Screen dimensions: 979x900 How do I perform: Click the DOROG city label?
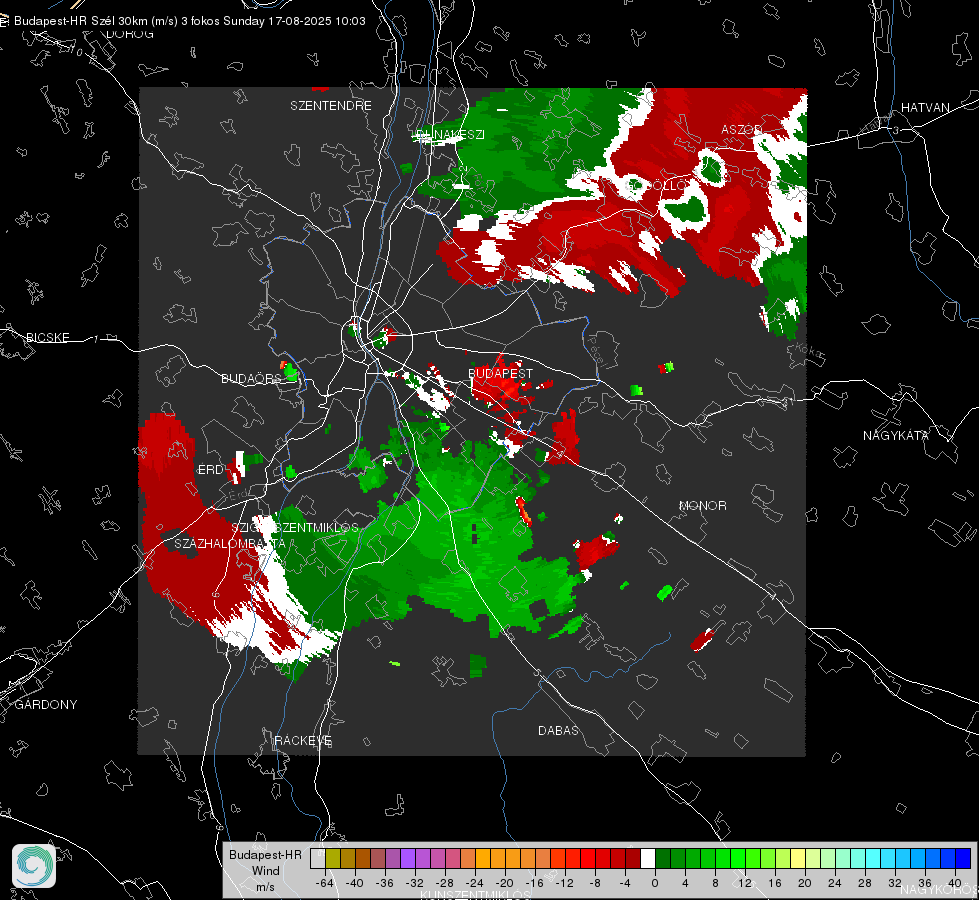coord(130,34)
